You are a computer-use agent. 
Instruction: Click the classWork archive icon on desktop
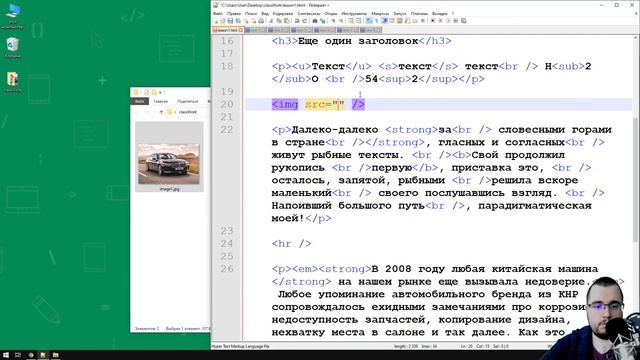click(12, 82)
